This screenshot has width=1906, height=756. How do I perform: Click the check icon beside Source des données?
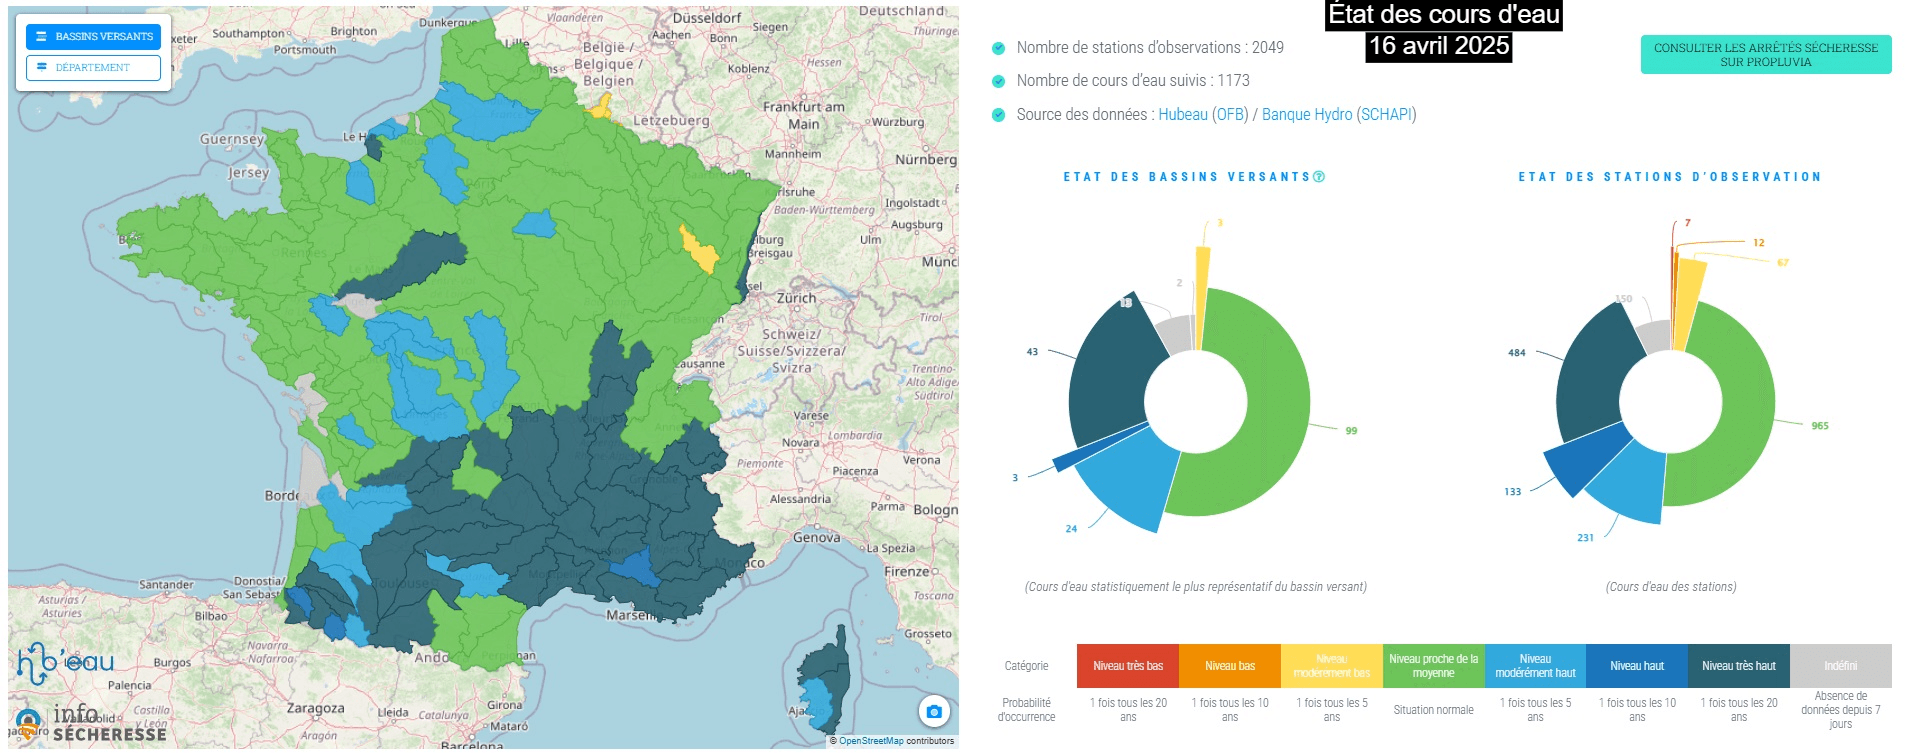(998, 115)
